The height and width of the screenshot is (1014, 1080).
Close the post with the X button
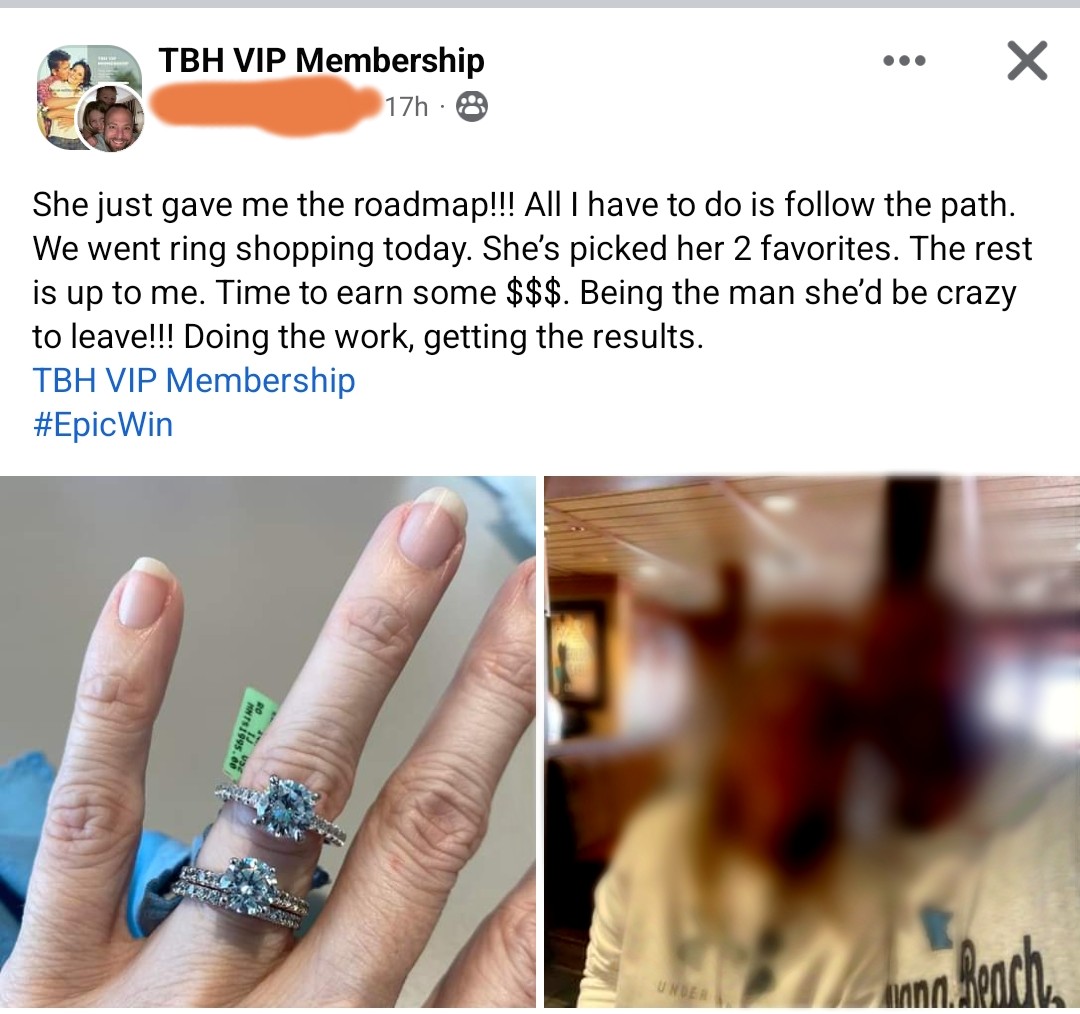(1027, 61)
